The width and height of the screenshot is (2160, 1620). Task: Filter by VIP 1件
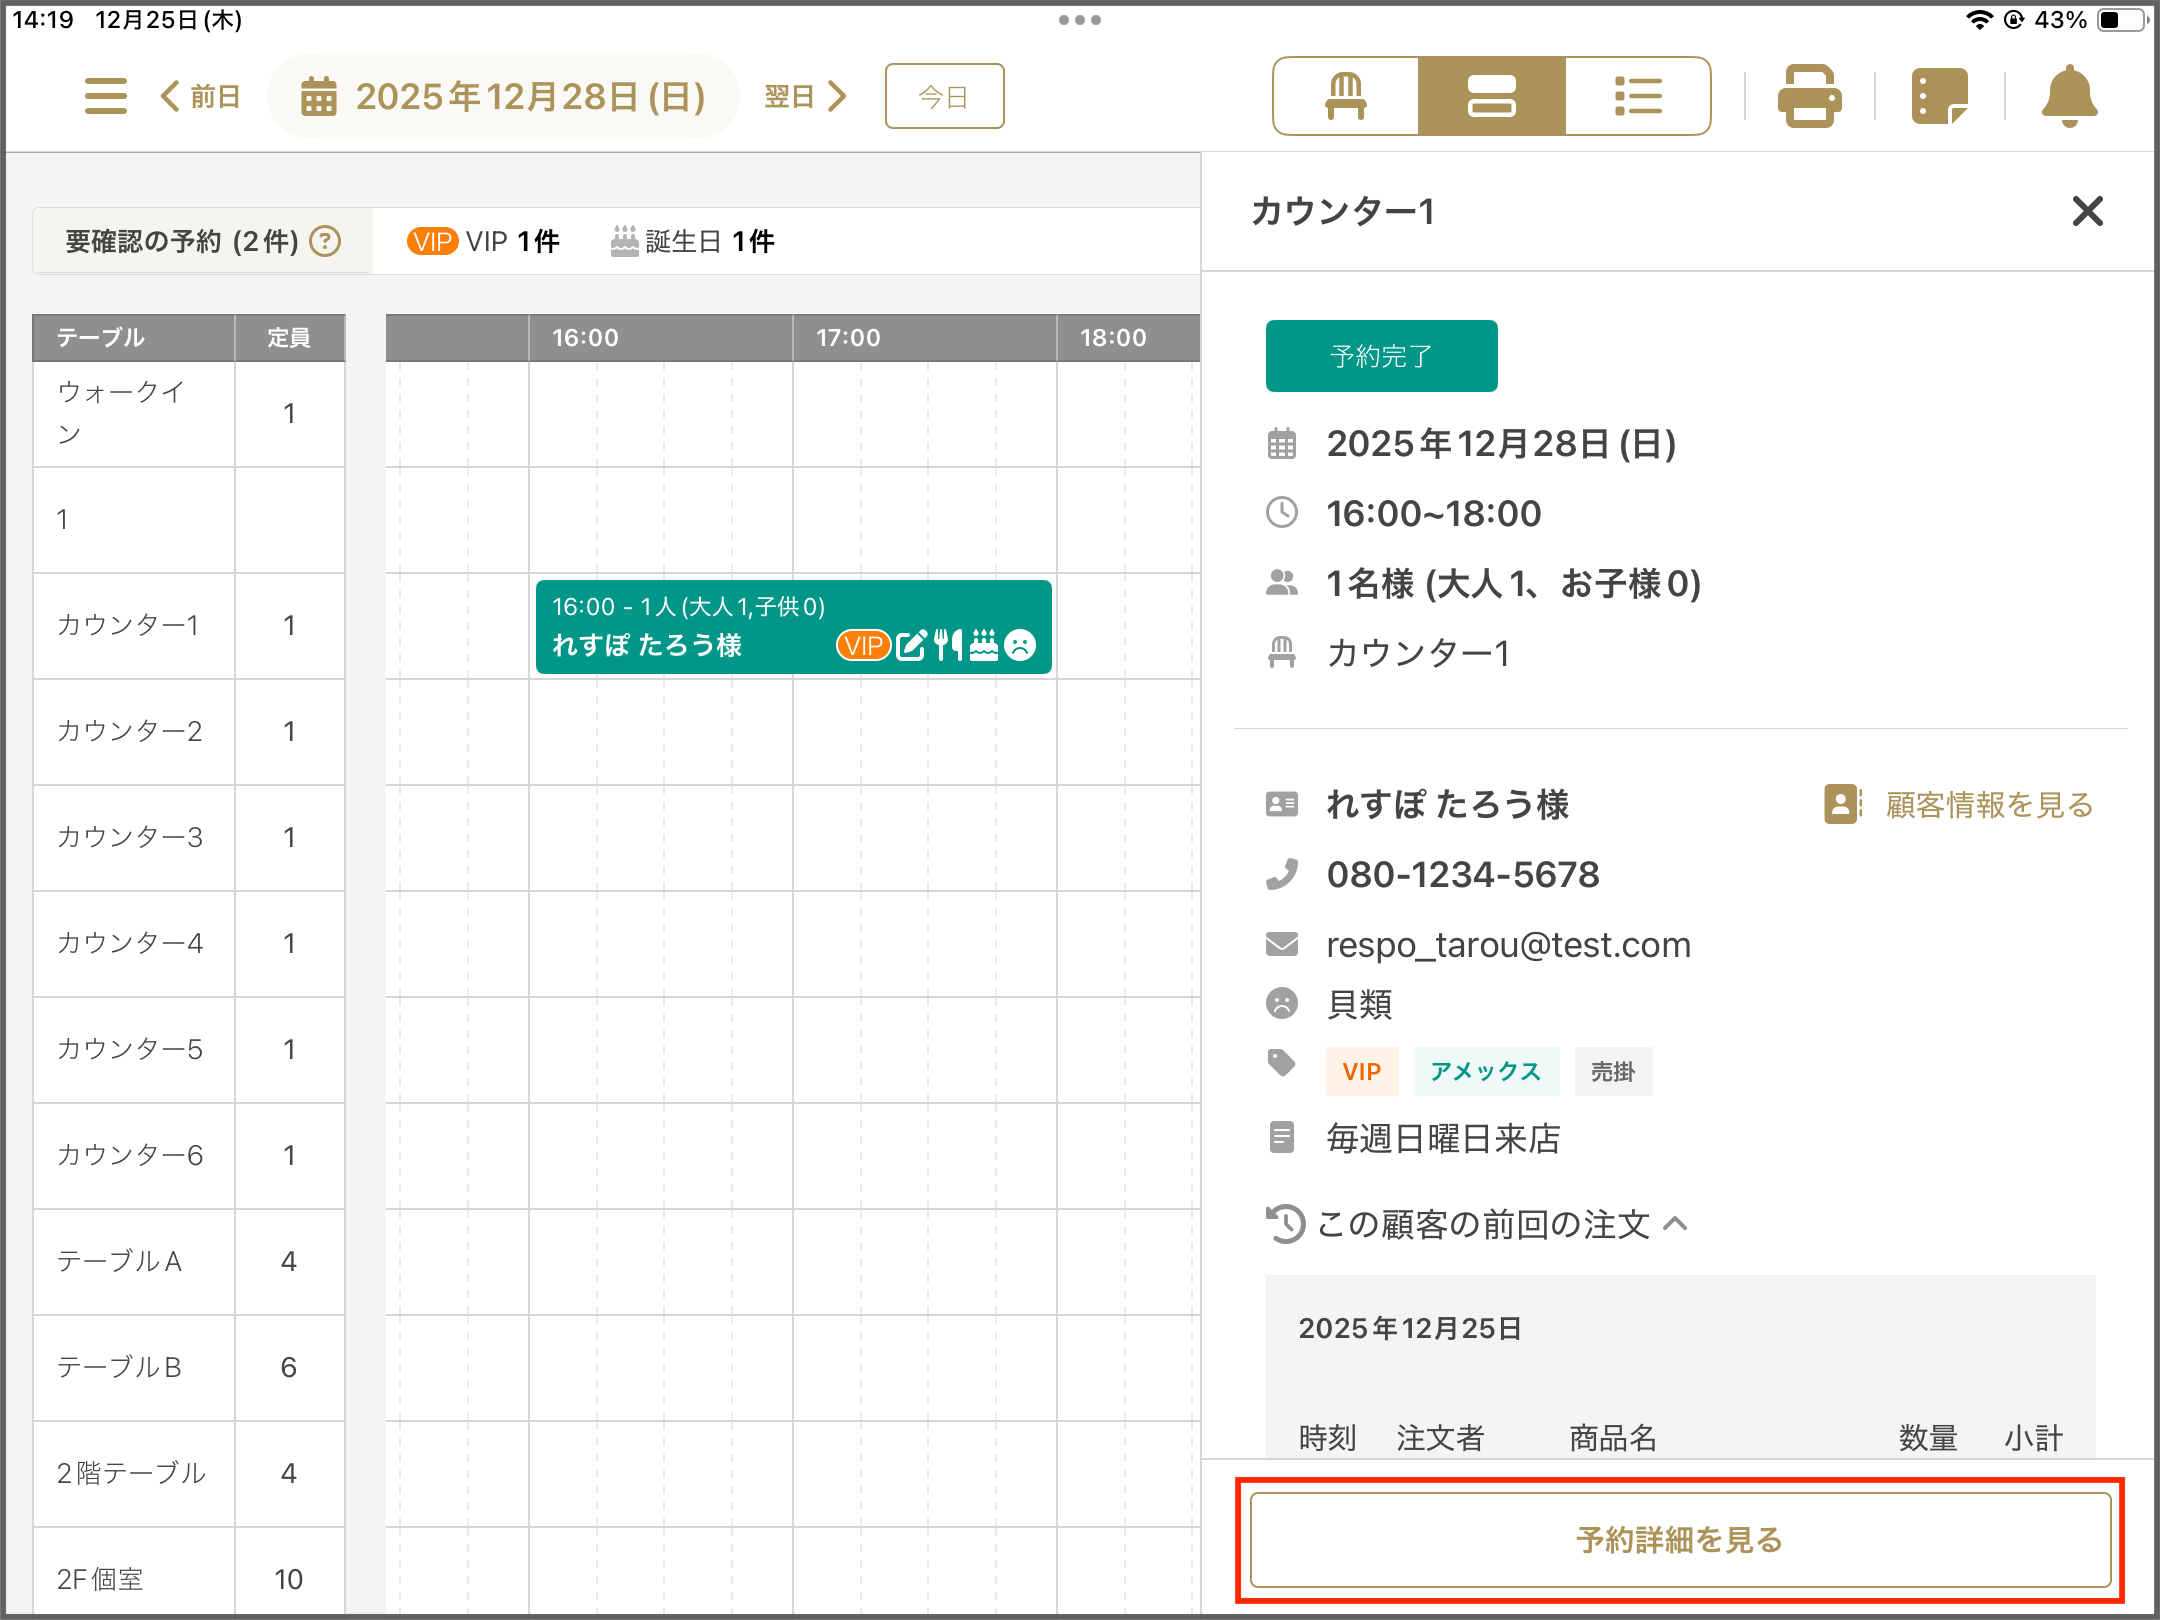point(483,241)
